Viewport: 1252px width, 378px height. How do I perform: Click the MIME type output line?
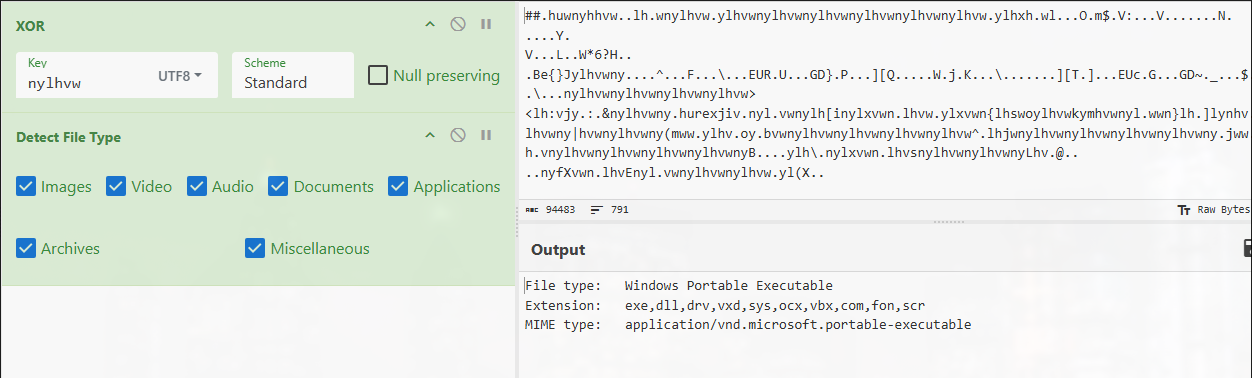[x=748, y=325]
